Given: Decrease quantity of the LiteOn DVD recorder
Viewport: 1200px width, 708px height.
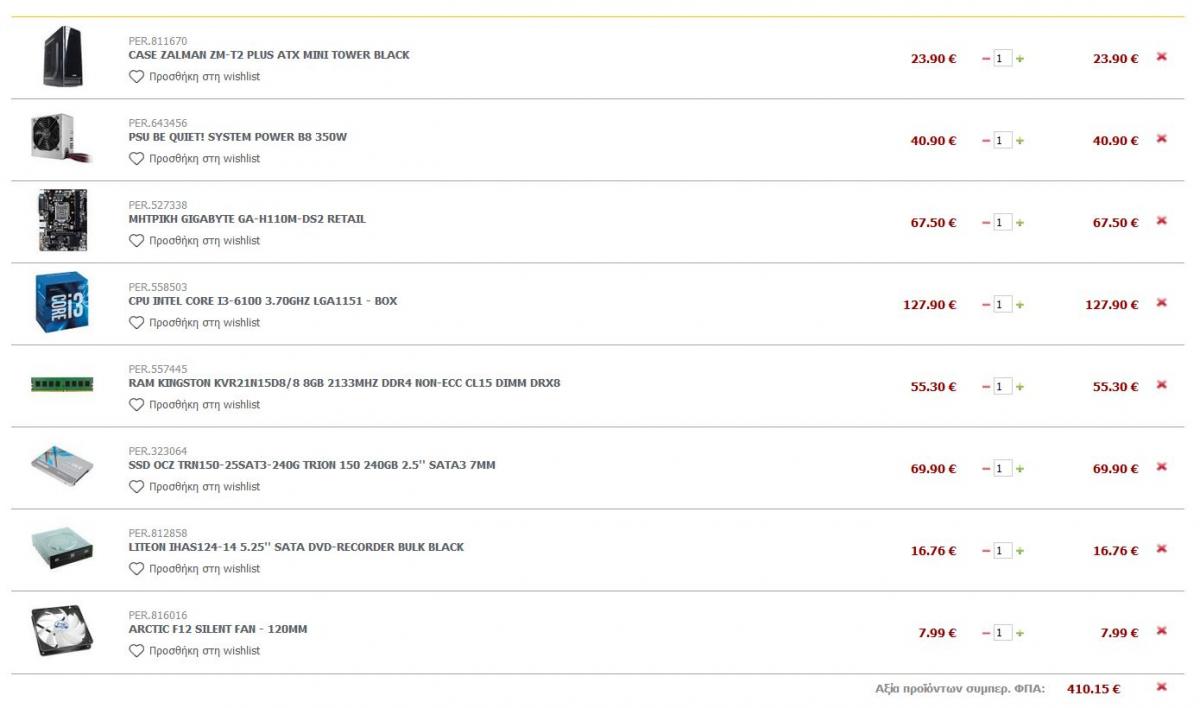Looking at the screenshot, I should (x=986, y=551).
